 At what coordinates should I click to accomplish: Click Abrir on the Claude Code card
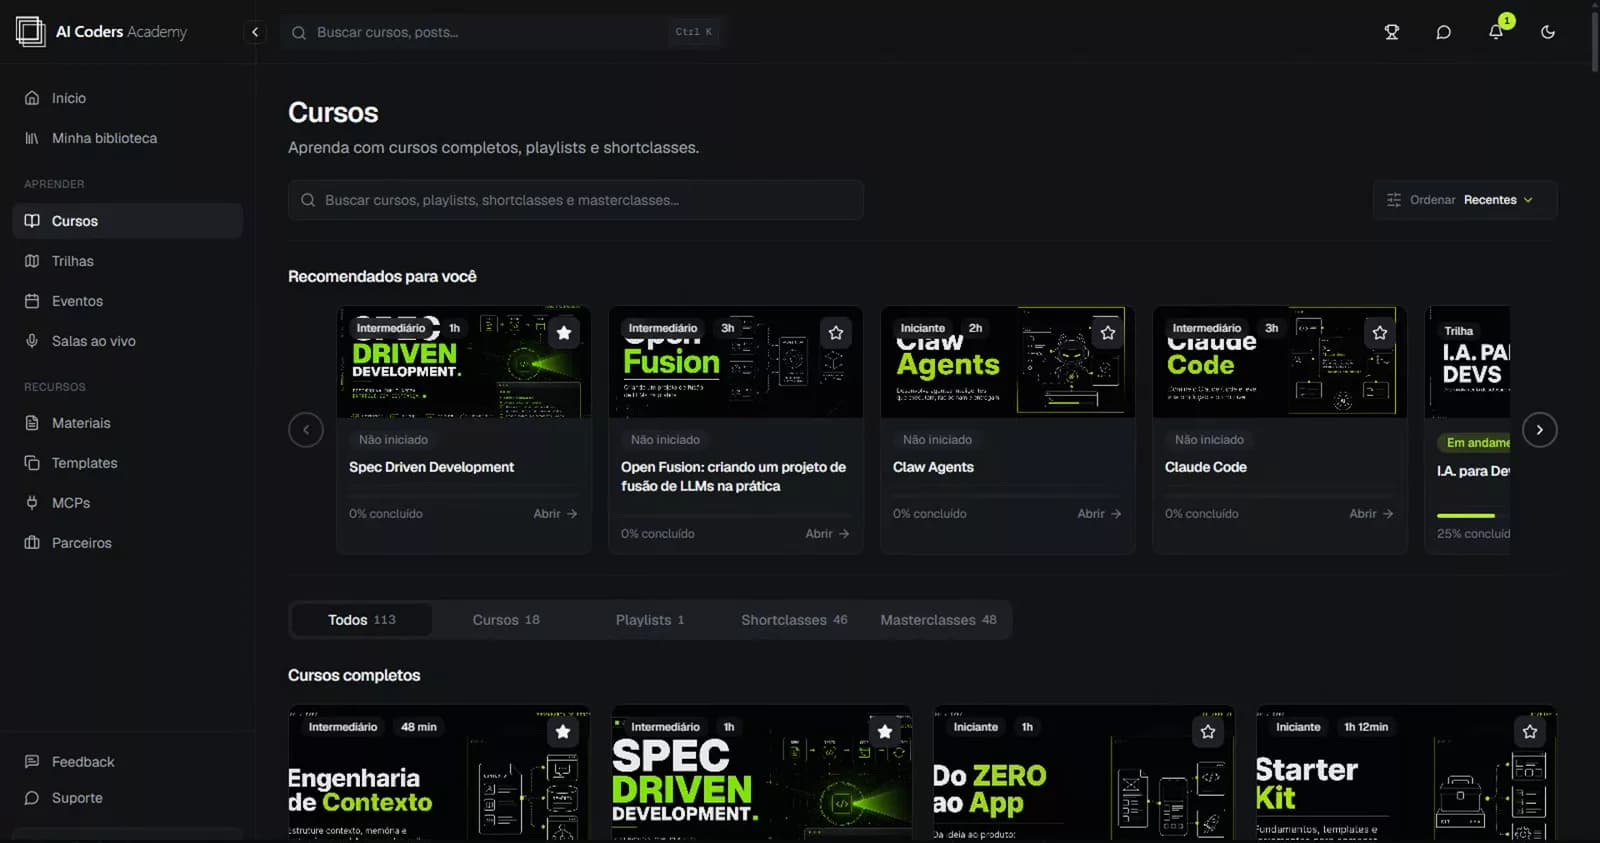pos(1371,514)
